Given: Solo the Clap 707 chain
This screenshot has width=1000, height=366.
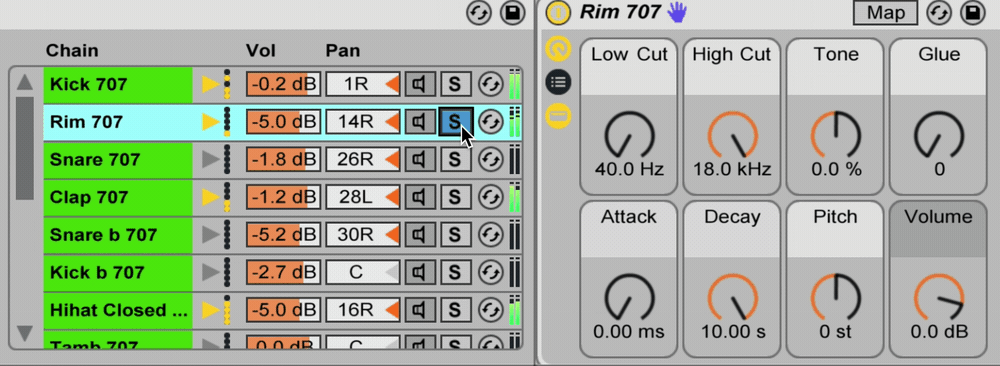Looking at the screenshot, I should point(455,197).
